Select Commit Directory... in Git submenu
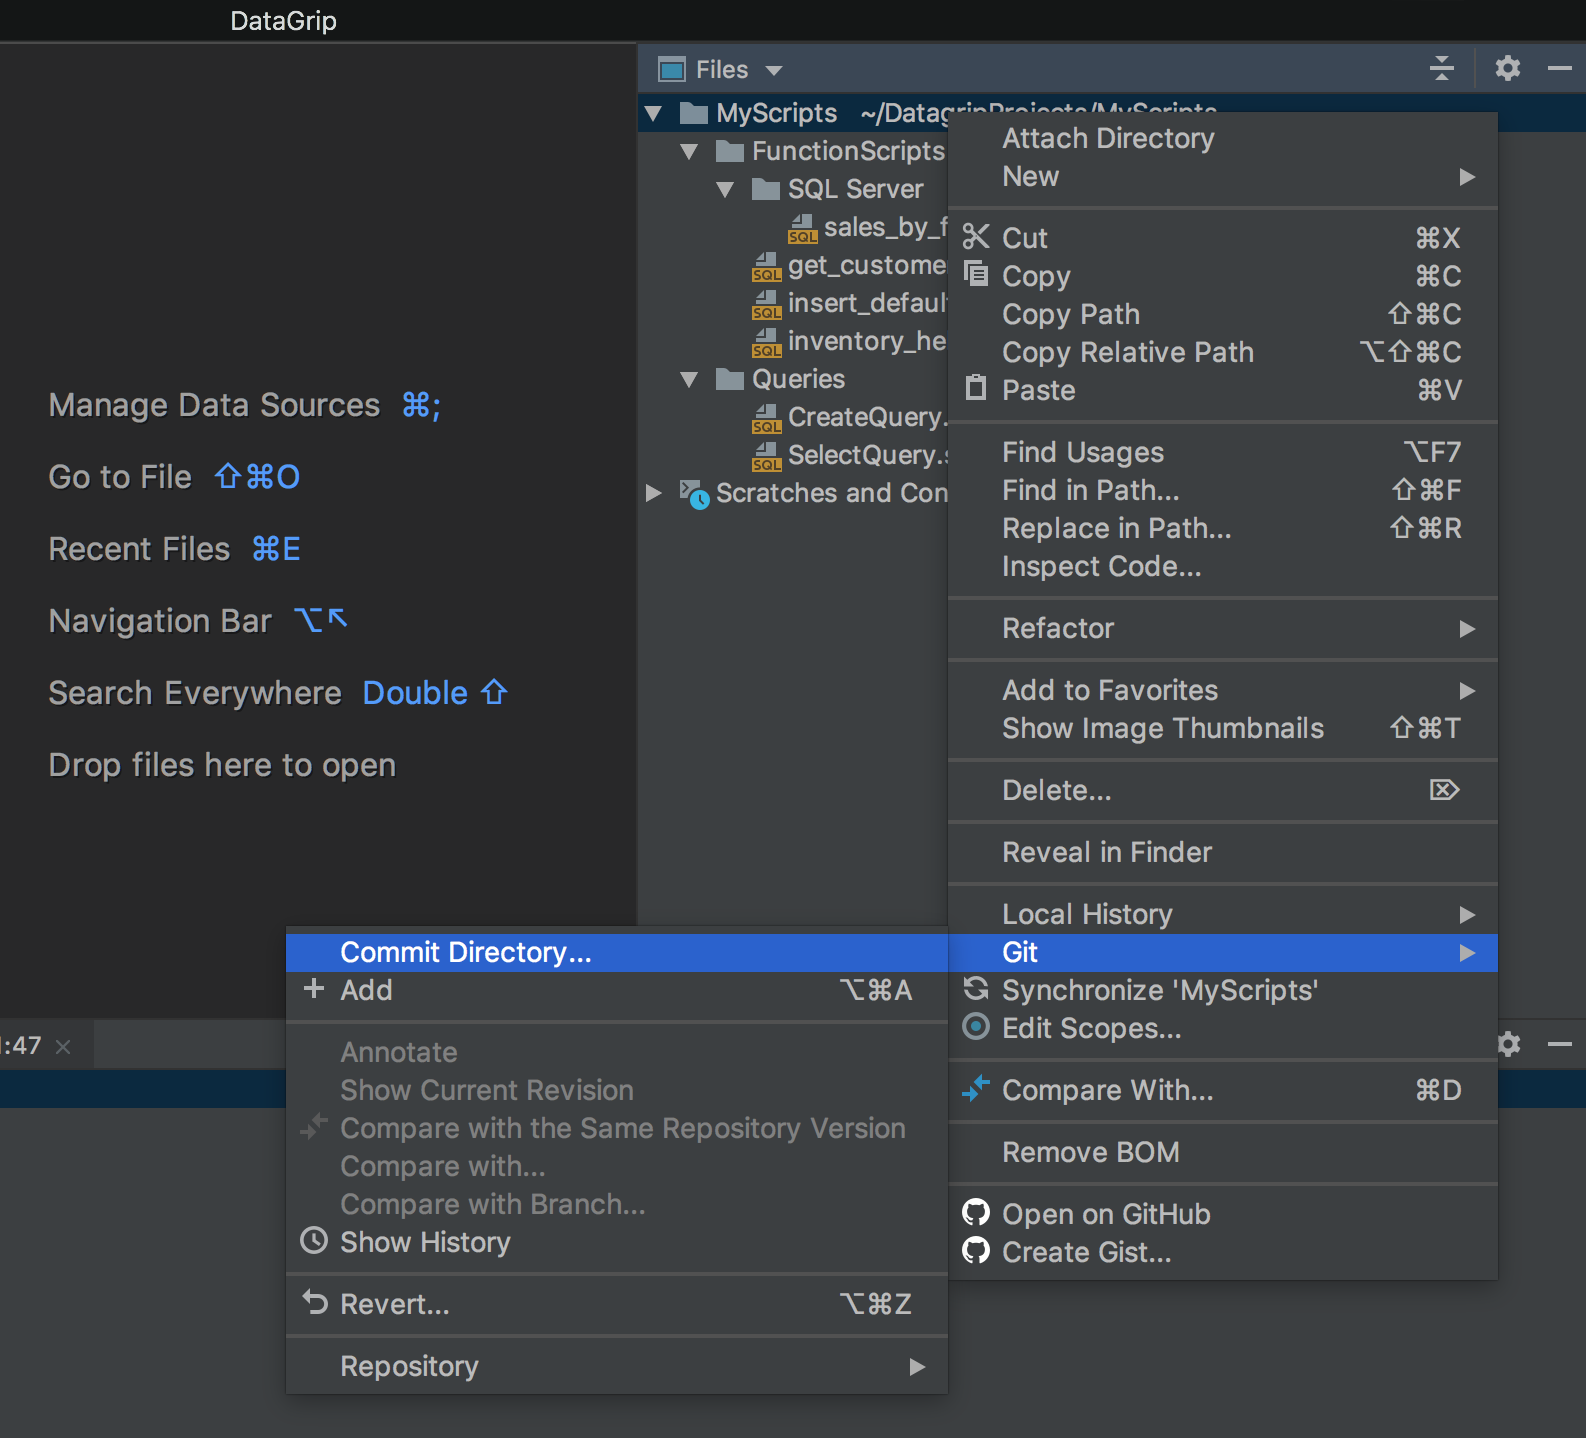Image resolution: width=1586 pixels, height=1438 pixels. (617, 952)
